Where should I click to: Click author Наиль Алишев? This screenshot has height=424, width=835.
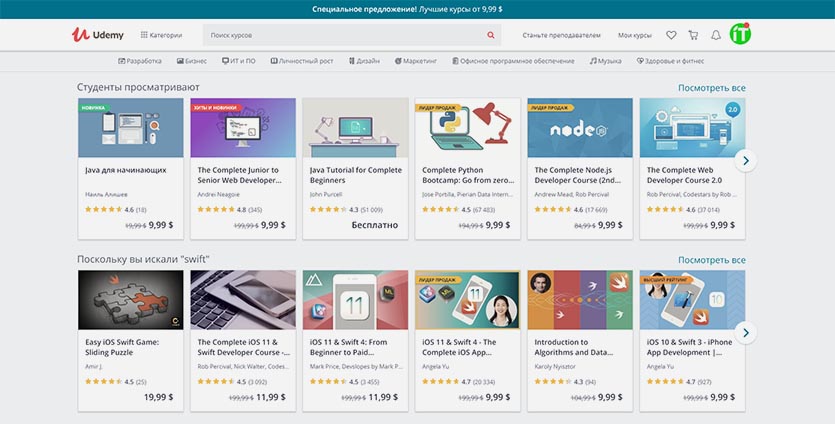click(x=106, y=194)
